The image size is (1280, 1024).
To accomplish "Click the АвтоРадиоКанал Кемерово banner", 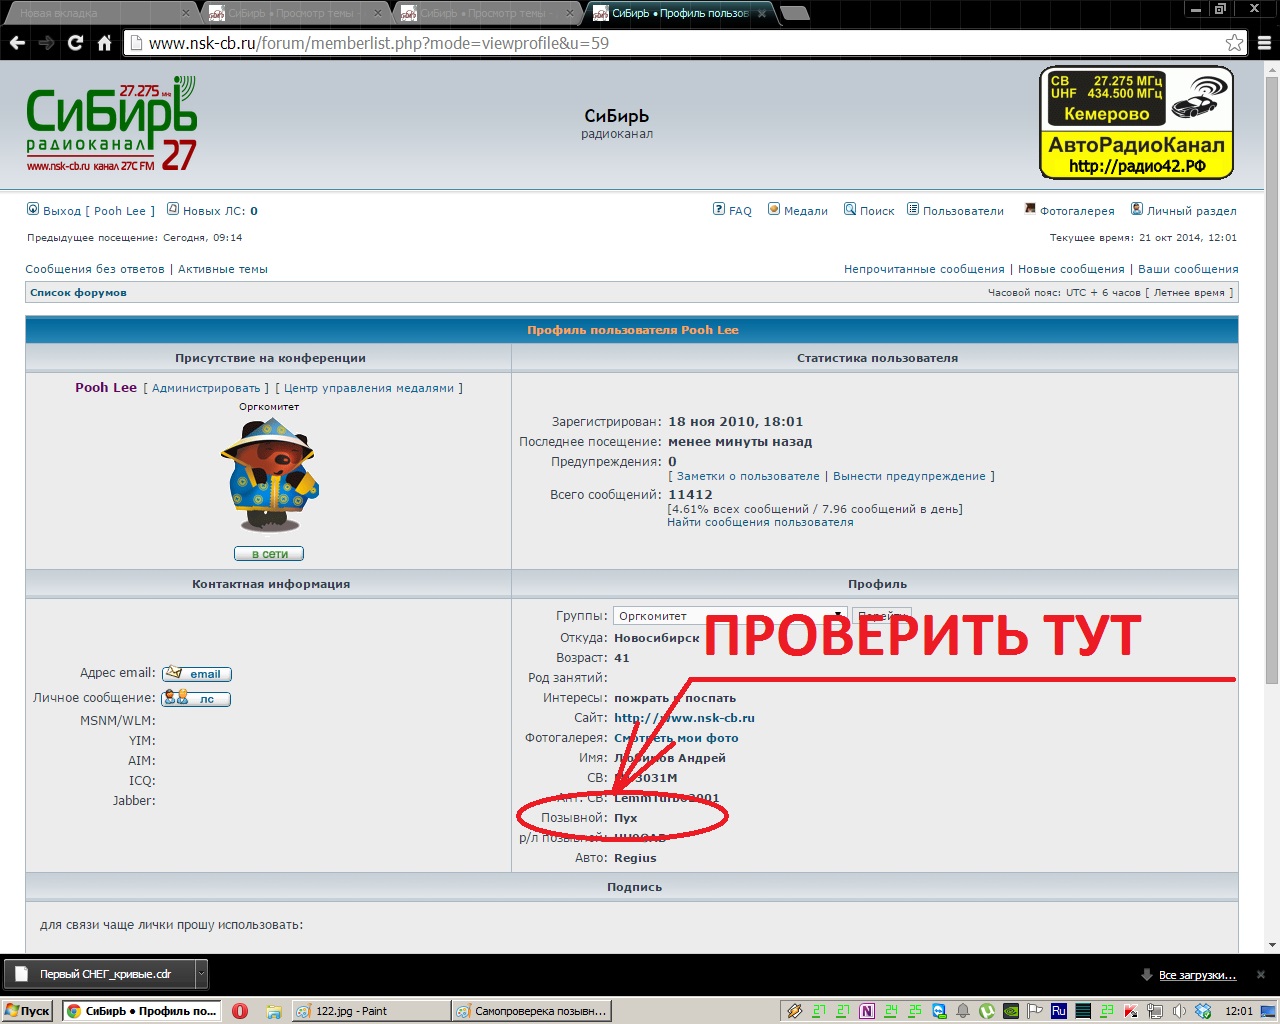I will pyautogui.click(x=1137, y=123).
